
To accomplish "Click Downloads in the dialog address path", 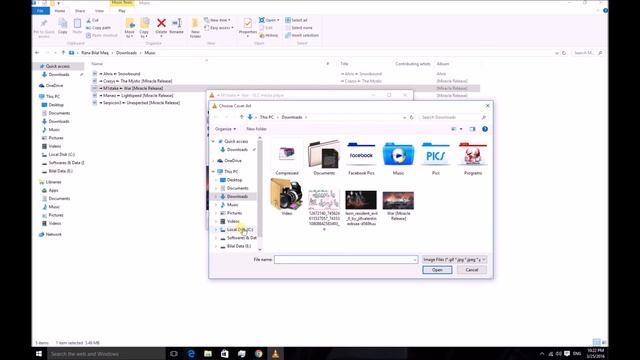I will tap(292, 117).
